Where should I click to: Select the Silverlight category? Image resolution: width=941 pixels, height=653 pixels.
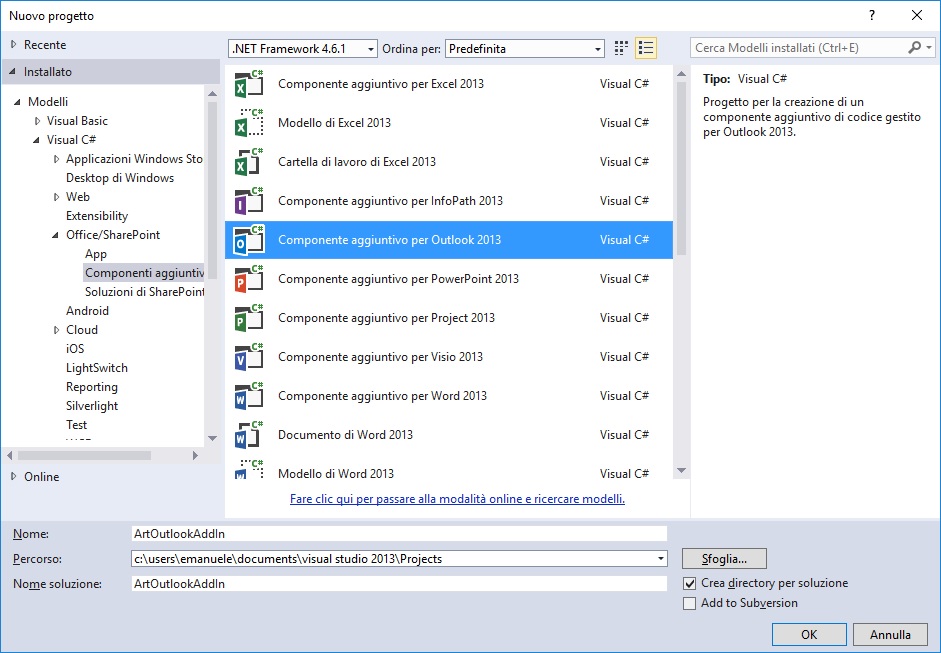92,406
